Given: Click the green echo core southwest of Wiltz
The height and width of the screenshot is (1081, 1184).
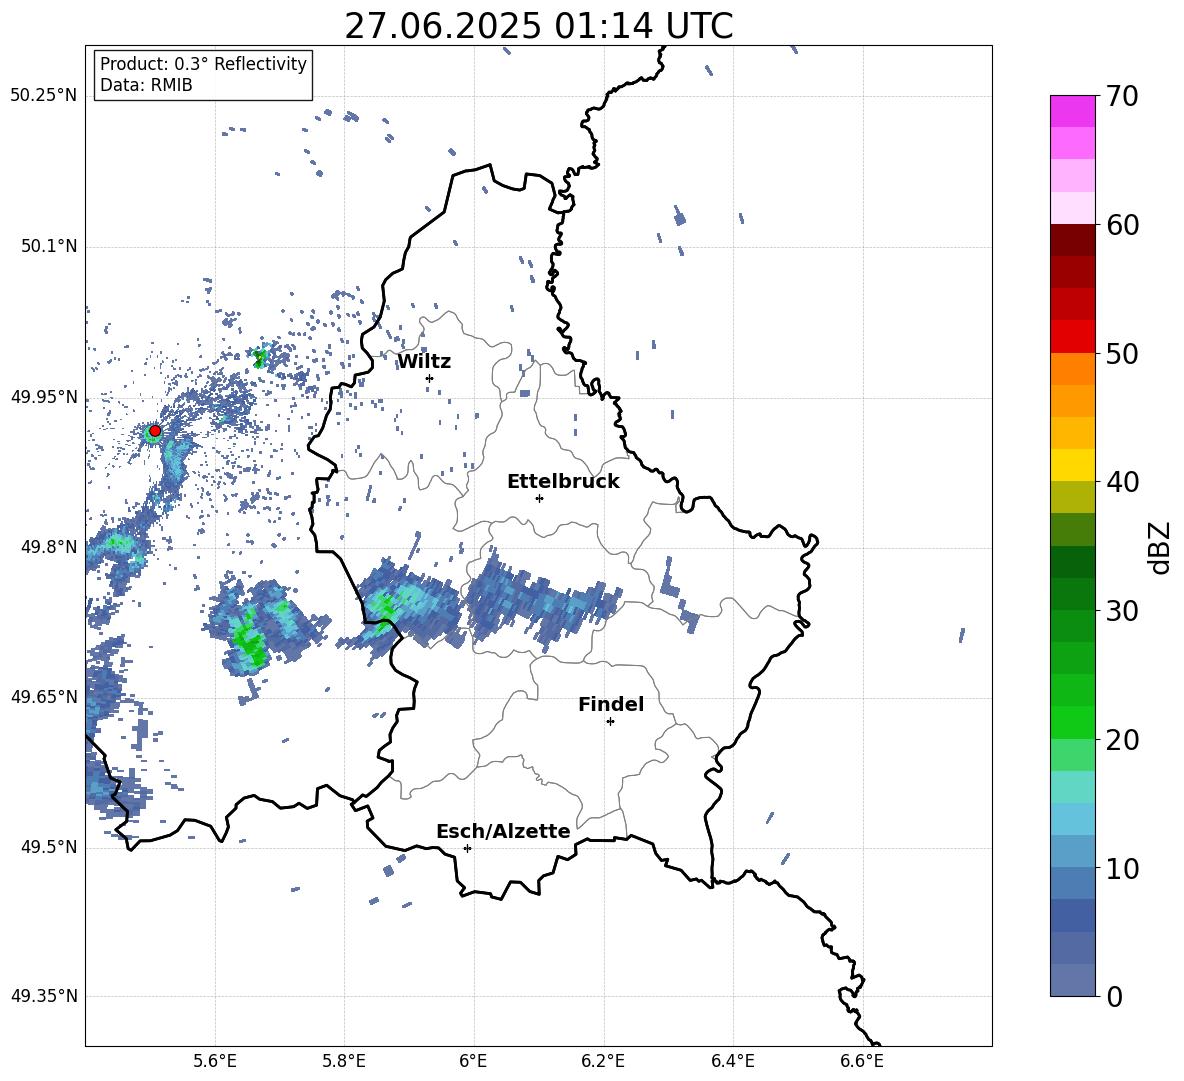Looking at the screenshot, I should click(248, 640).
